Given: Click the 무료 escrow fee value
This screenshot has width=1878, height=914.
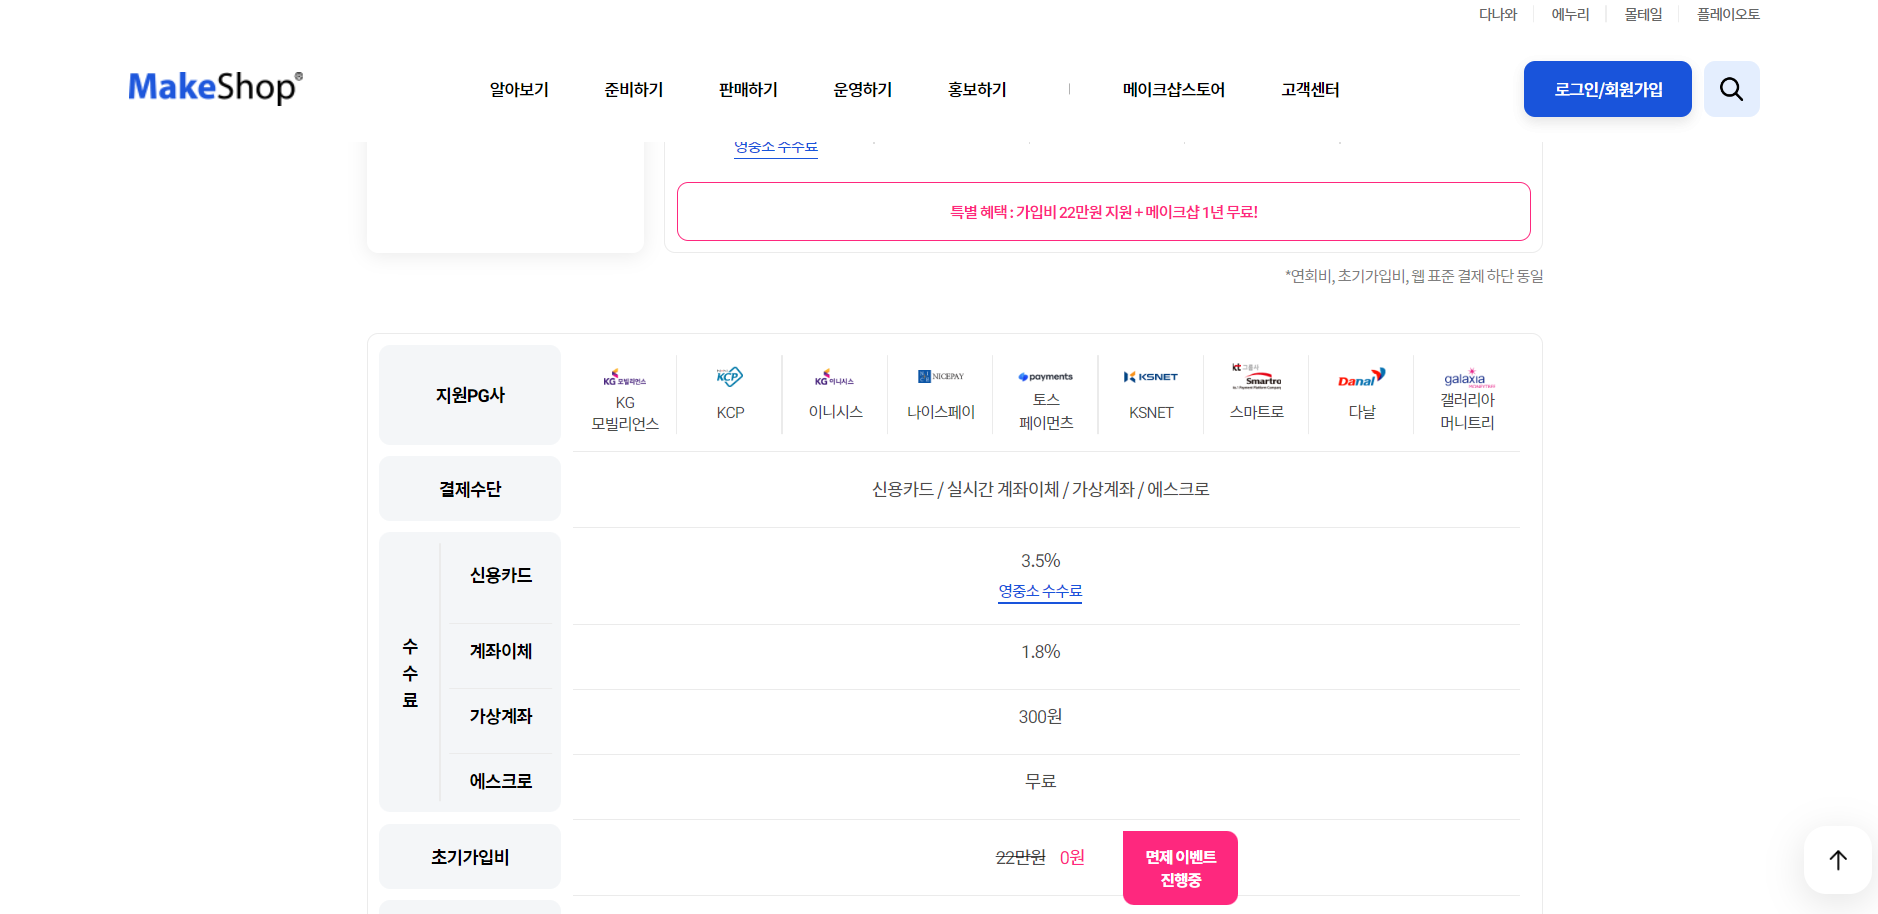Looking at the screenshot, I should [x=1040, y=781].
